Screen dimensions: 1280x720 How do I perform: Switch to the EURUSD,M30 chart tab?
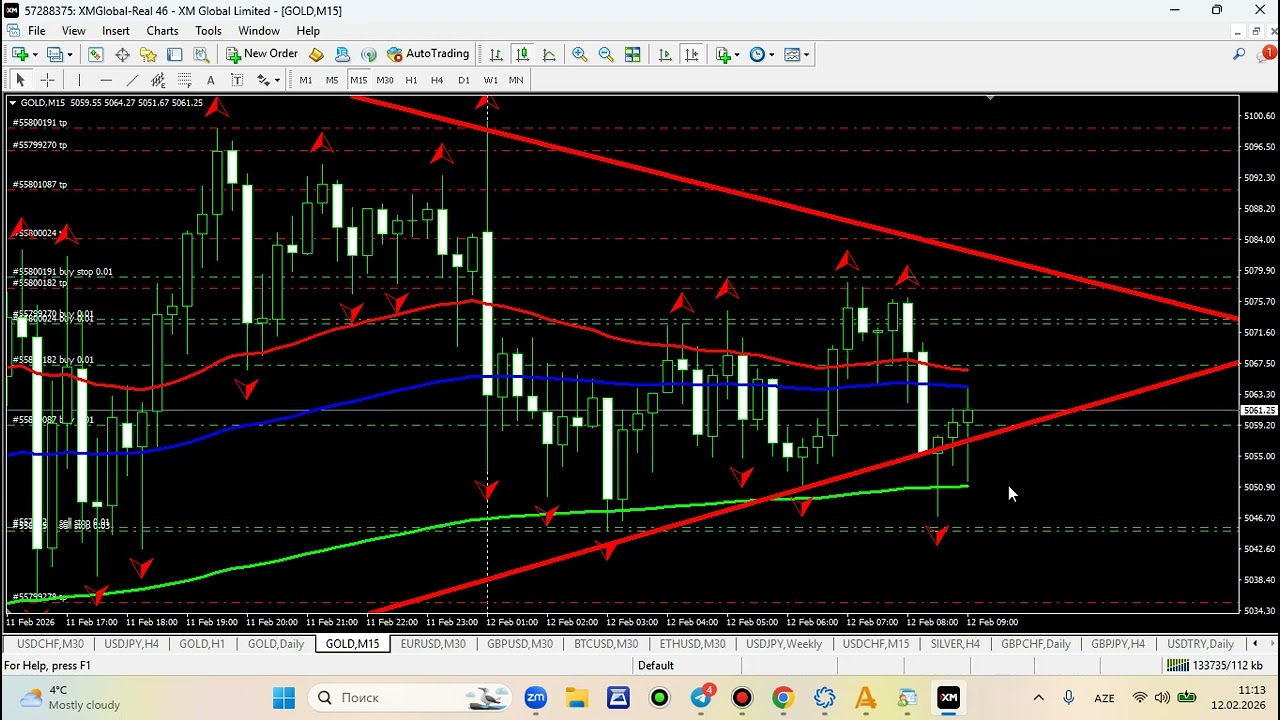(x=433, y=644)
